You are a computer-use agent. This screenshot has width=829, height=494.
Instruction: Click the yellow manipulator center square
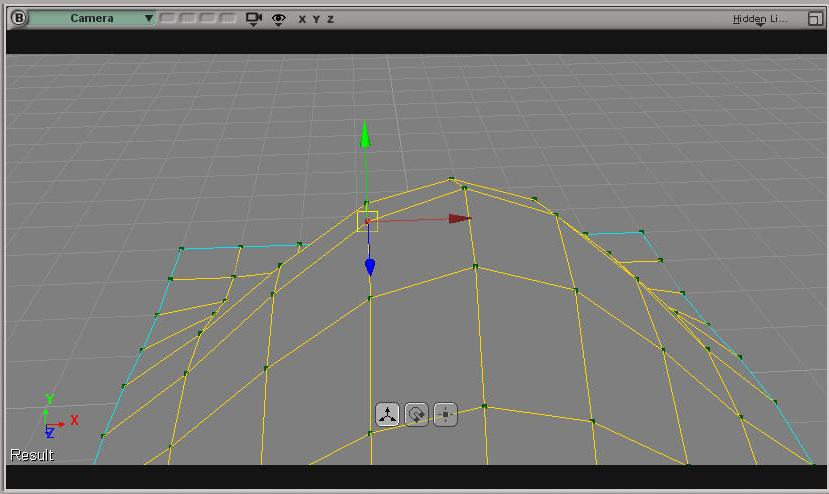point(368,221)
